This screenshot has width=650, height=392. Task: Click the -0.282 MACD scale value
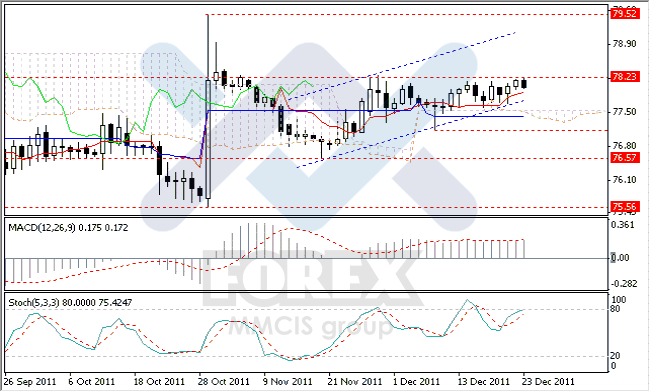623,284
